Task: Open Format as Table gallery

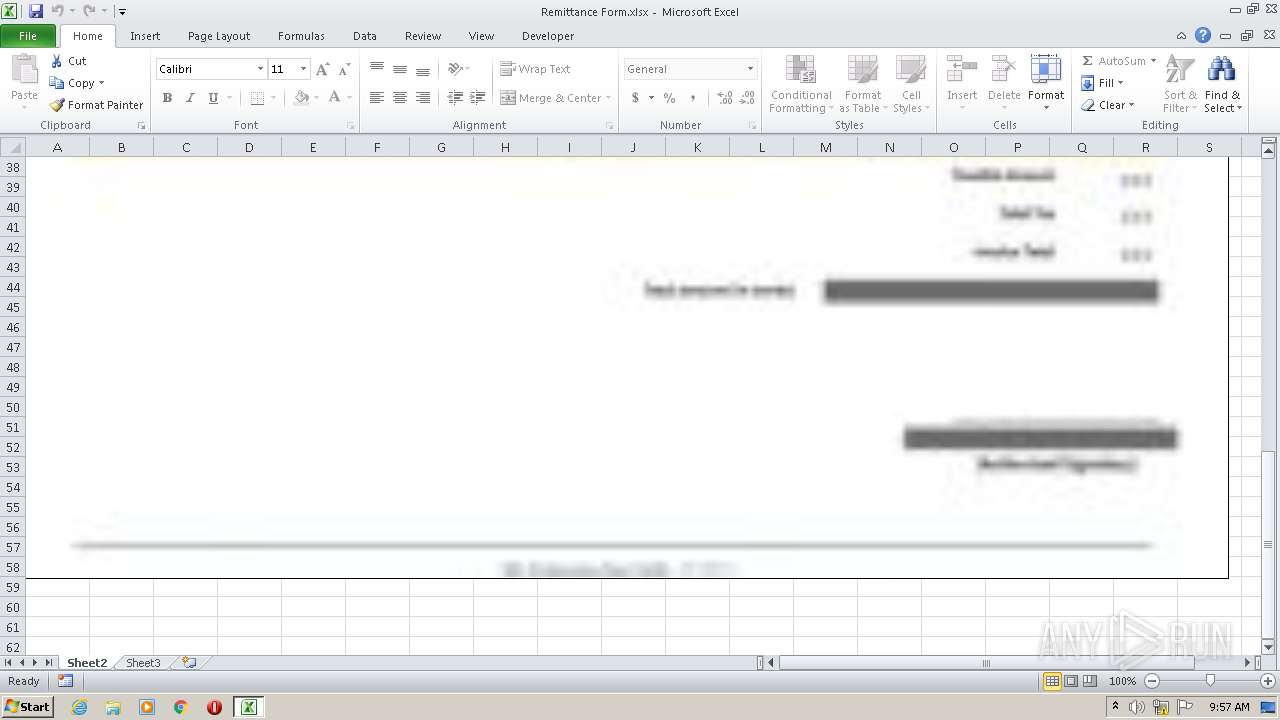Action: click(x=862, y=85)
